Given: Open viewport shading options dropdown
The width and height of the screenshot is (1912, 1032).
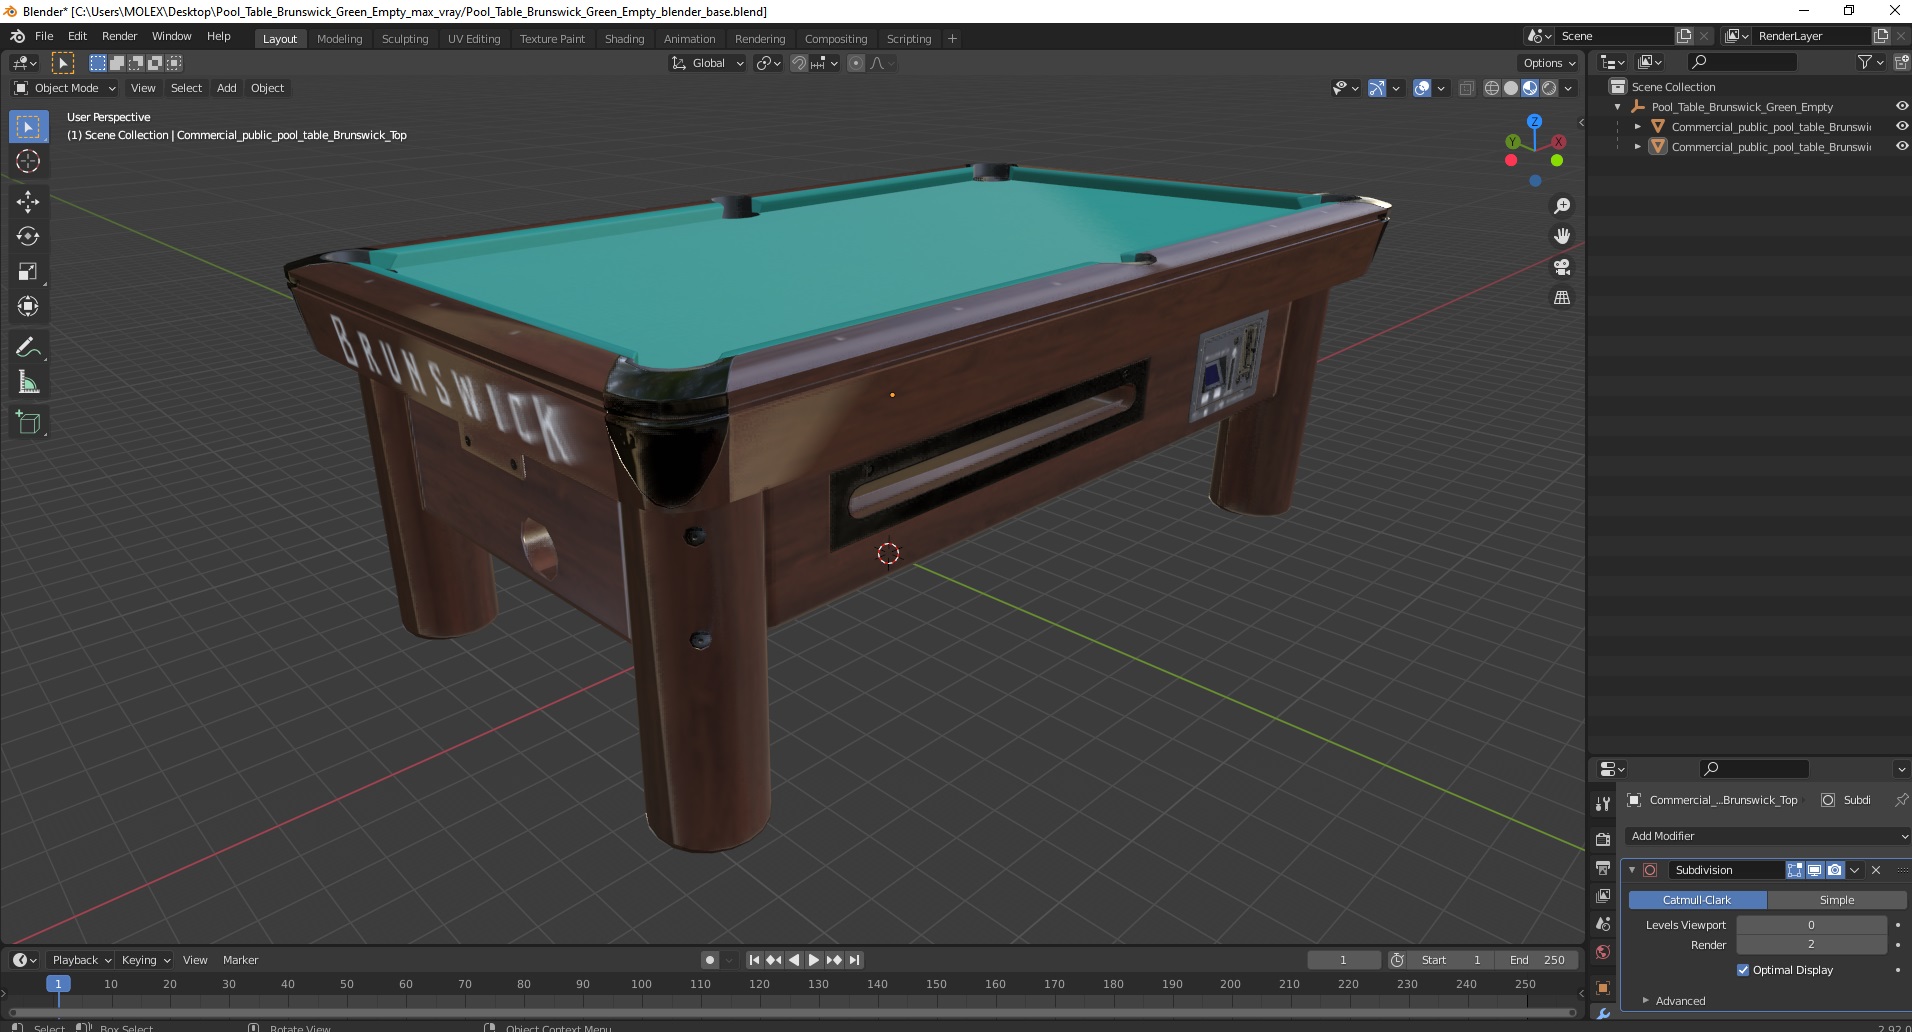Looking at the screenshot, I should [1568, 88].
